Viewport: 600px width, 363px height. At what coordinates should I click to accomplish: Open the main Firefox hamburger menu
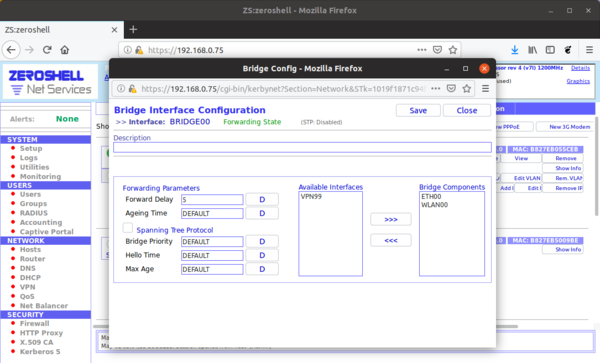click(x=589, y=50)
